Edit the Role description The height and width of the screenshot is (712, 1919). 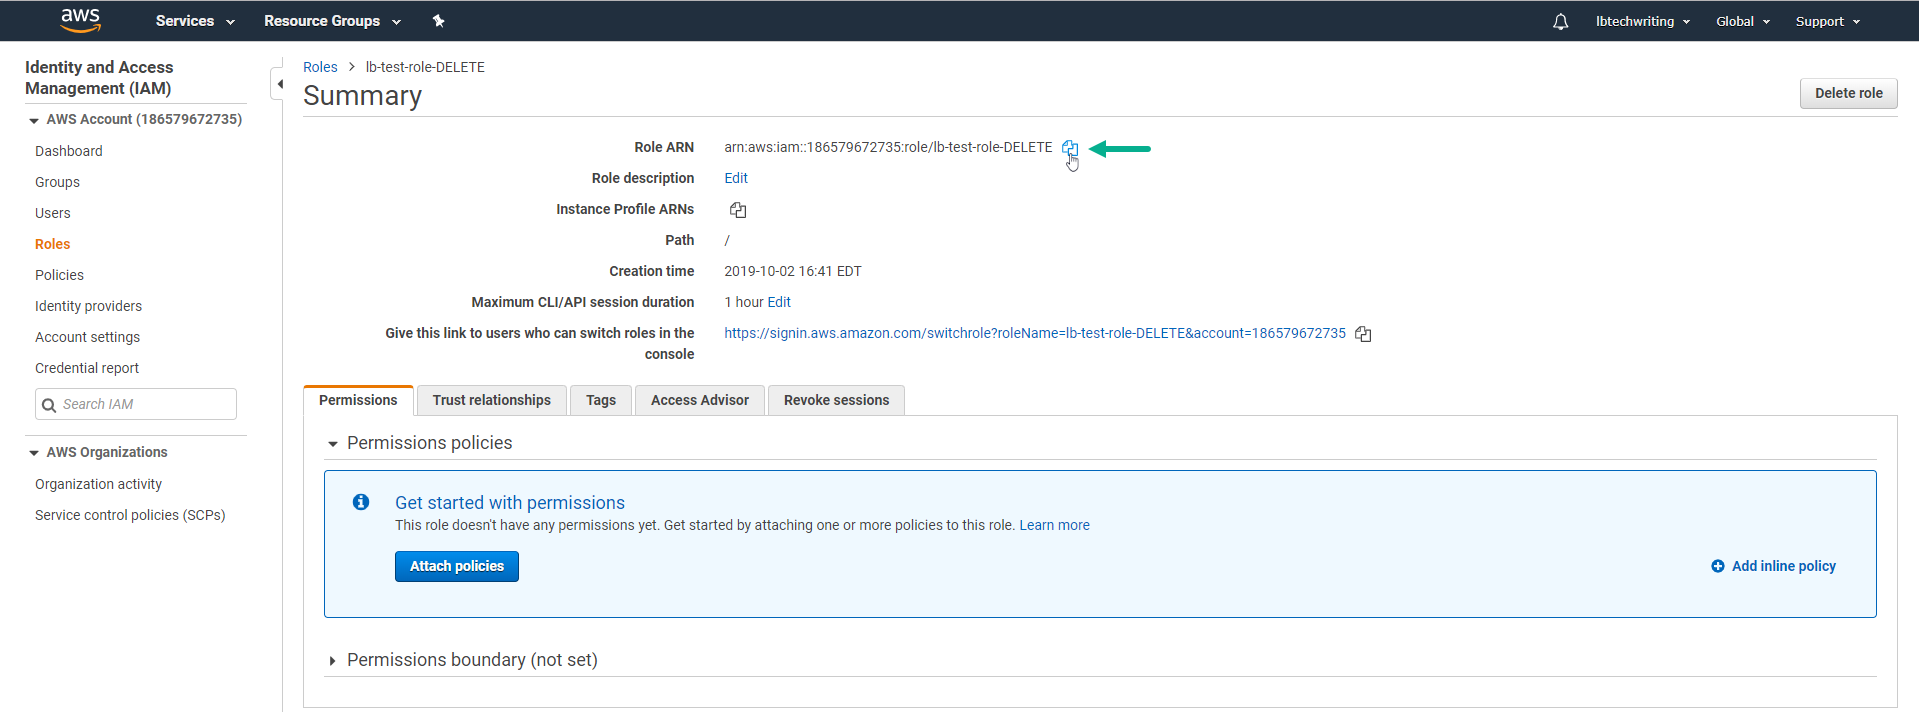[736, 178]
